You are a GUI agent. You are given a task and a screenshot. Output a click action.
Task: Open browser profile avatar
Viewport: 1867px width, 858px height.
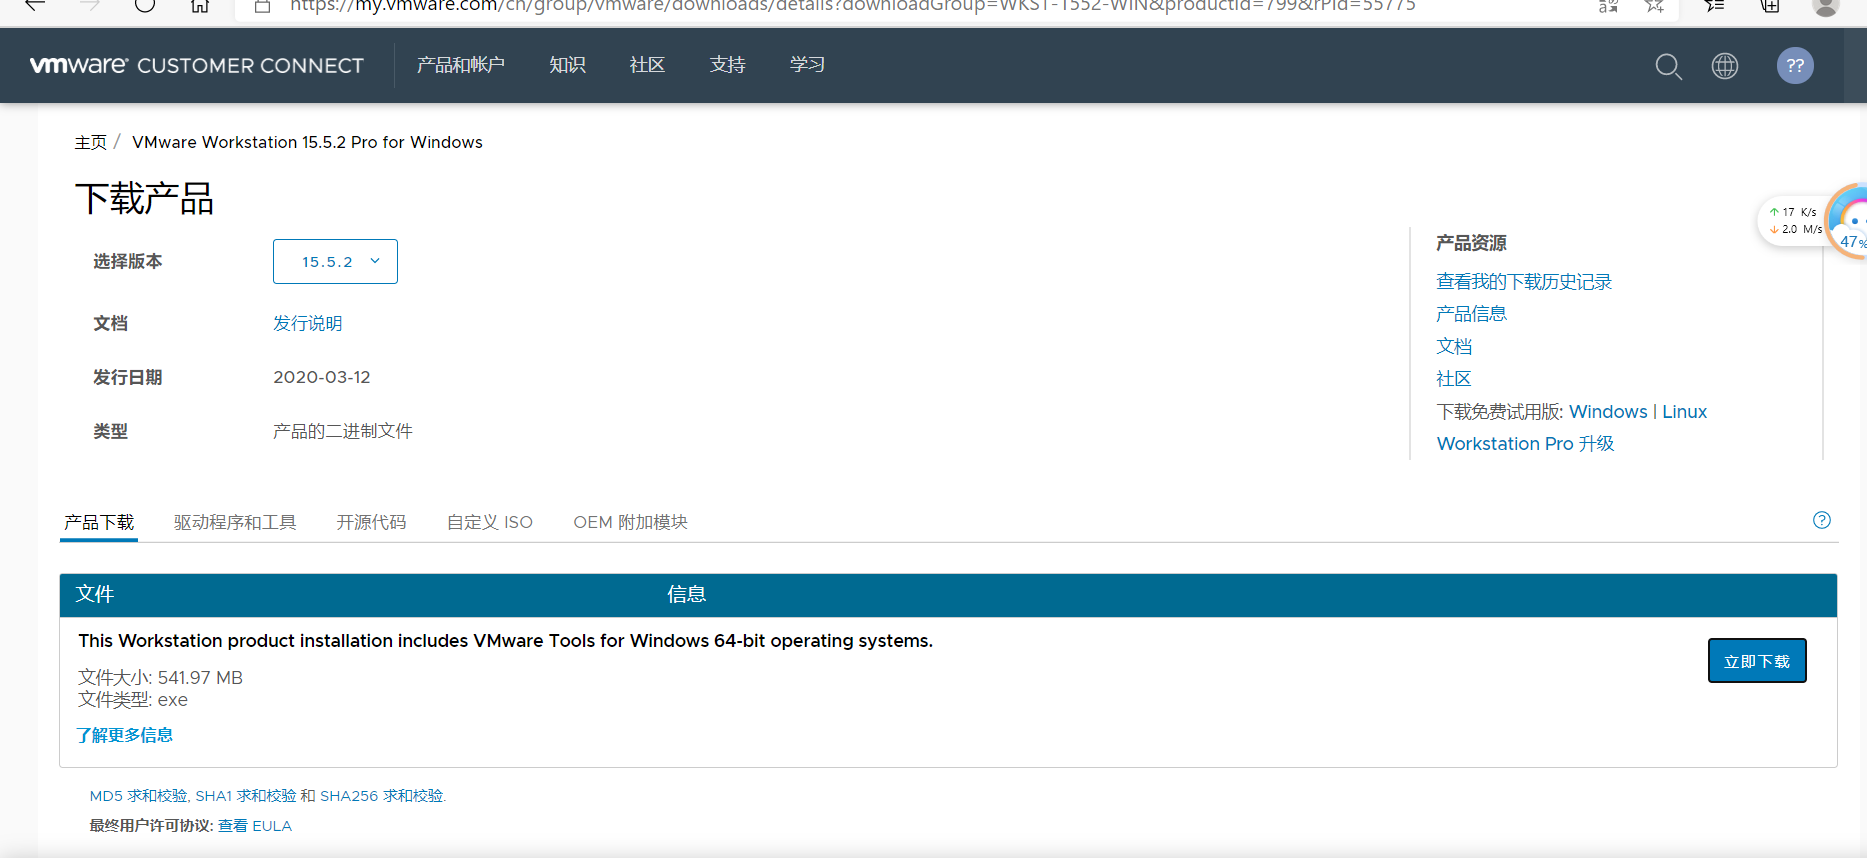coord(1826,6)
